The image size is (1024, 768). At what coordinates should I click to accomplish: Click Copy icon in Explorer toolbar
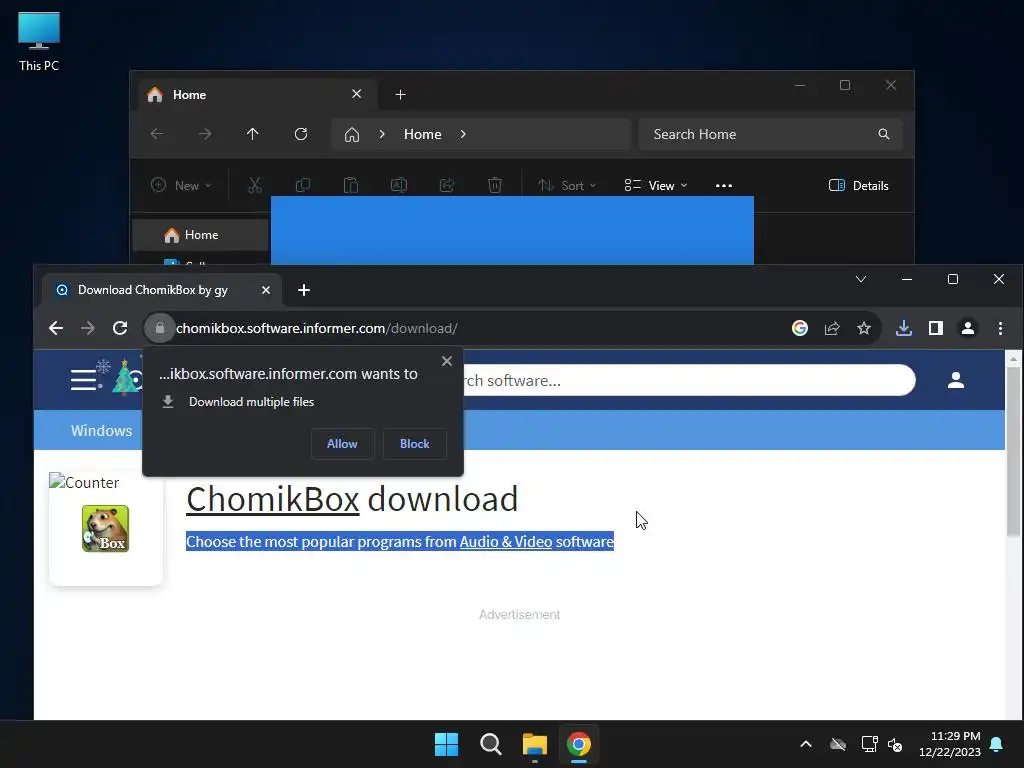pos(302,185)
